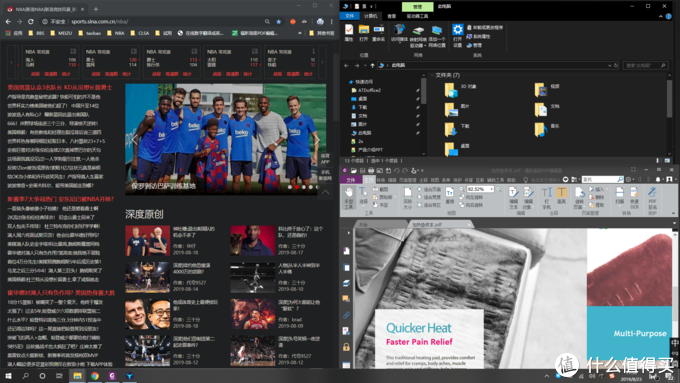Click Properties (属性) icon in Explorer ribbon
This screenshot has height=383, width=680.
(349, 33)
